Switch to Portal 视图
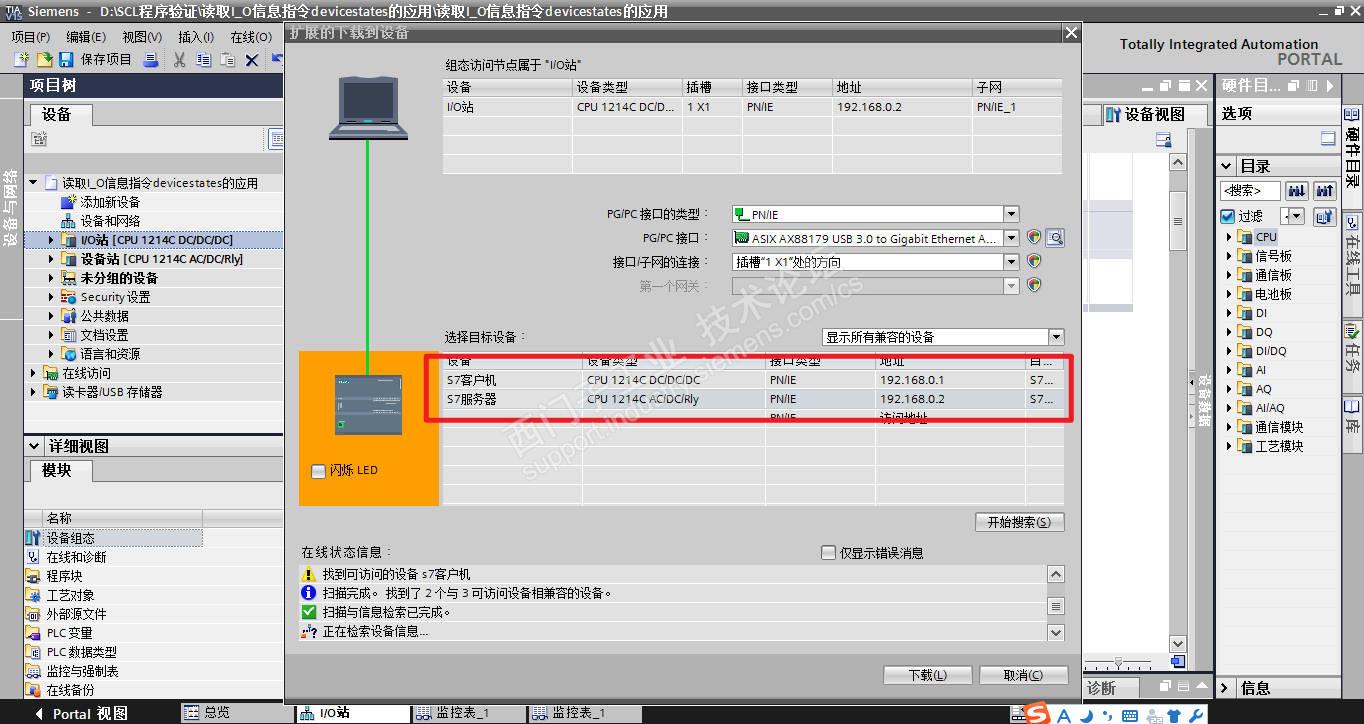 click(81, 713)
